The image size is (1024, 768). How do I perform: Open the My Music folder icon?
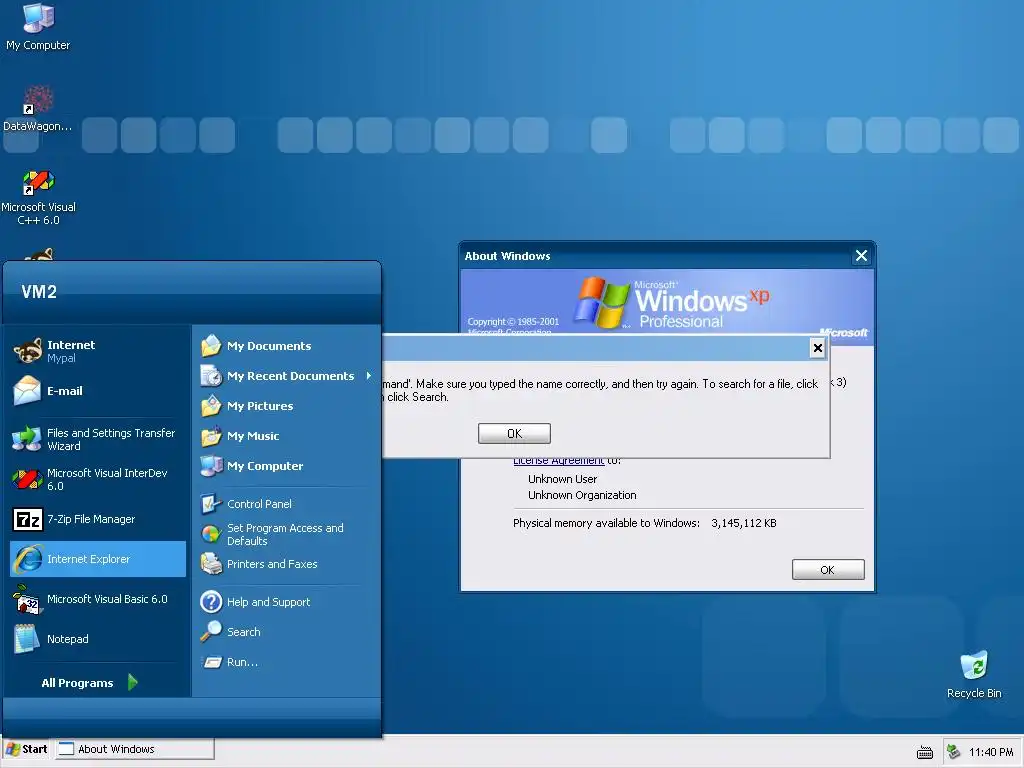(211, 436)
